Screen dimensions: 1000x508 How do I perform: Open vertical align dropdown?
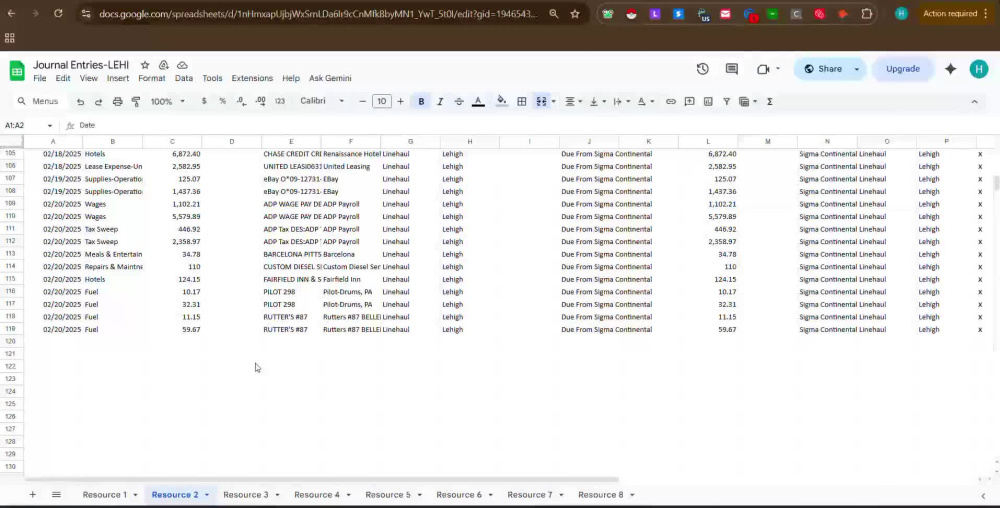click(x=598, y=101)
